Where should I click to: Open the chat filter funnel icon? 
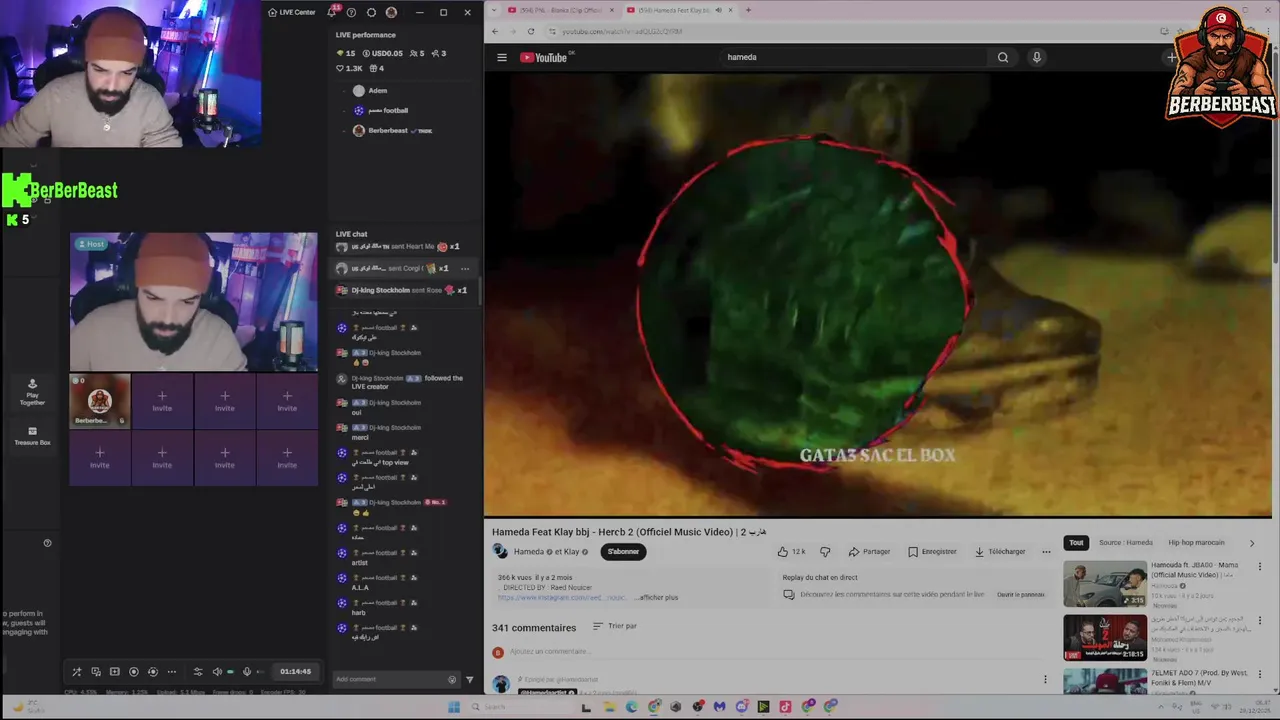470,680
